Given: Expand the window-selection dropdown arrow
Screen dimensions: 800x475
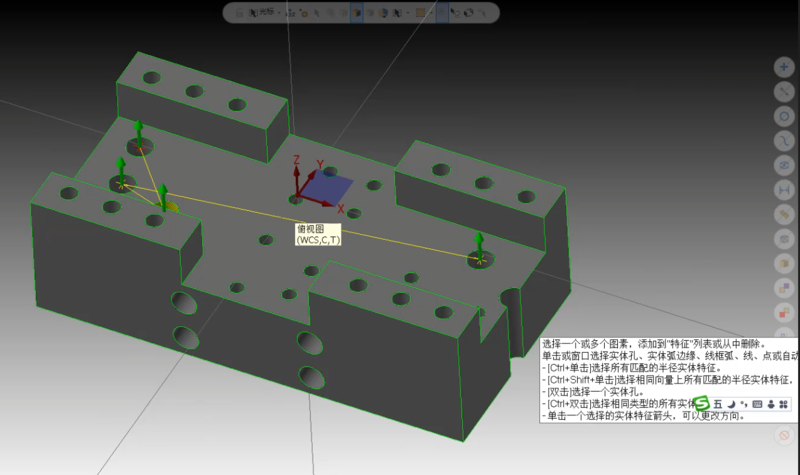Looking at the screenshot, I should [x=432, y=13].
